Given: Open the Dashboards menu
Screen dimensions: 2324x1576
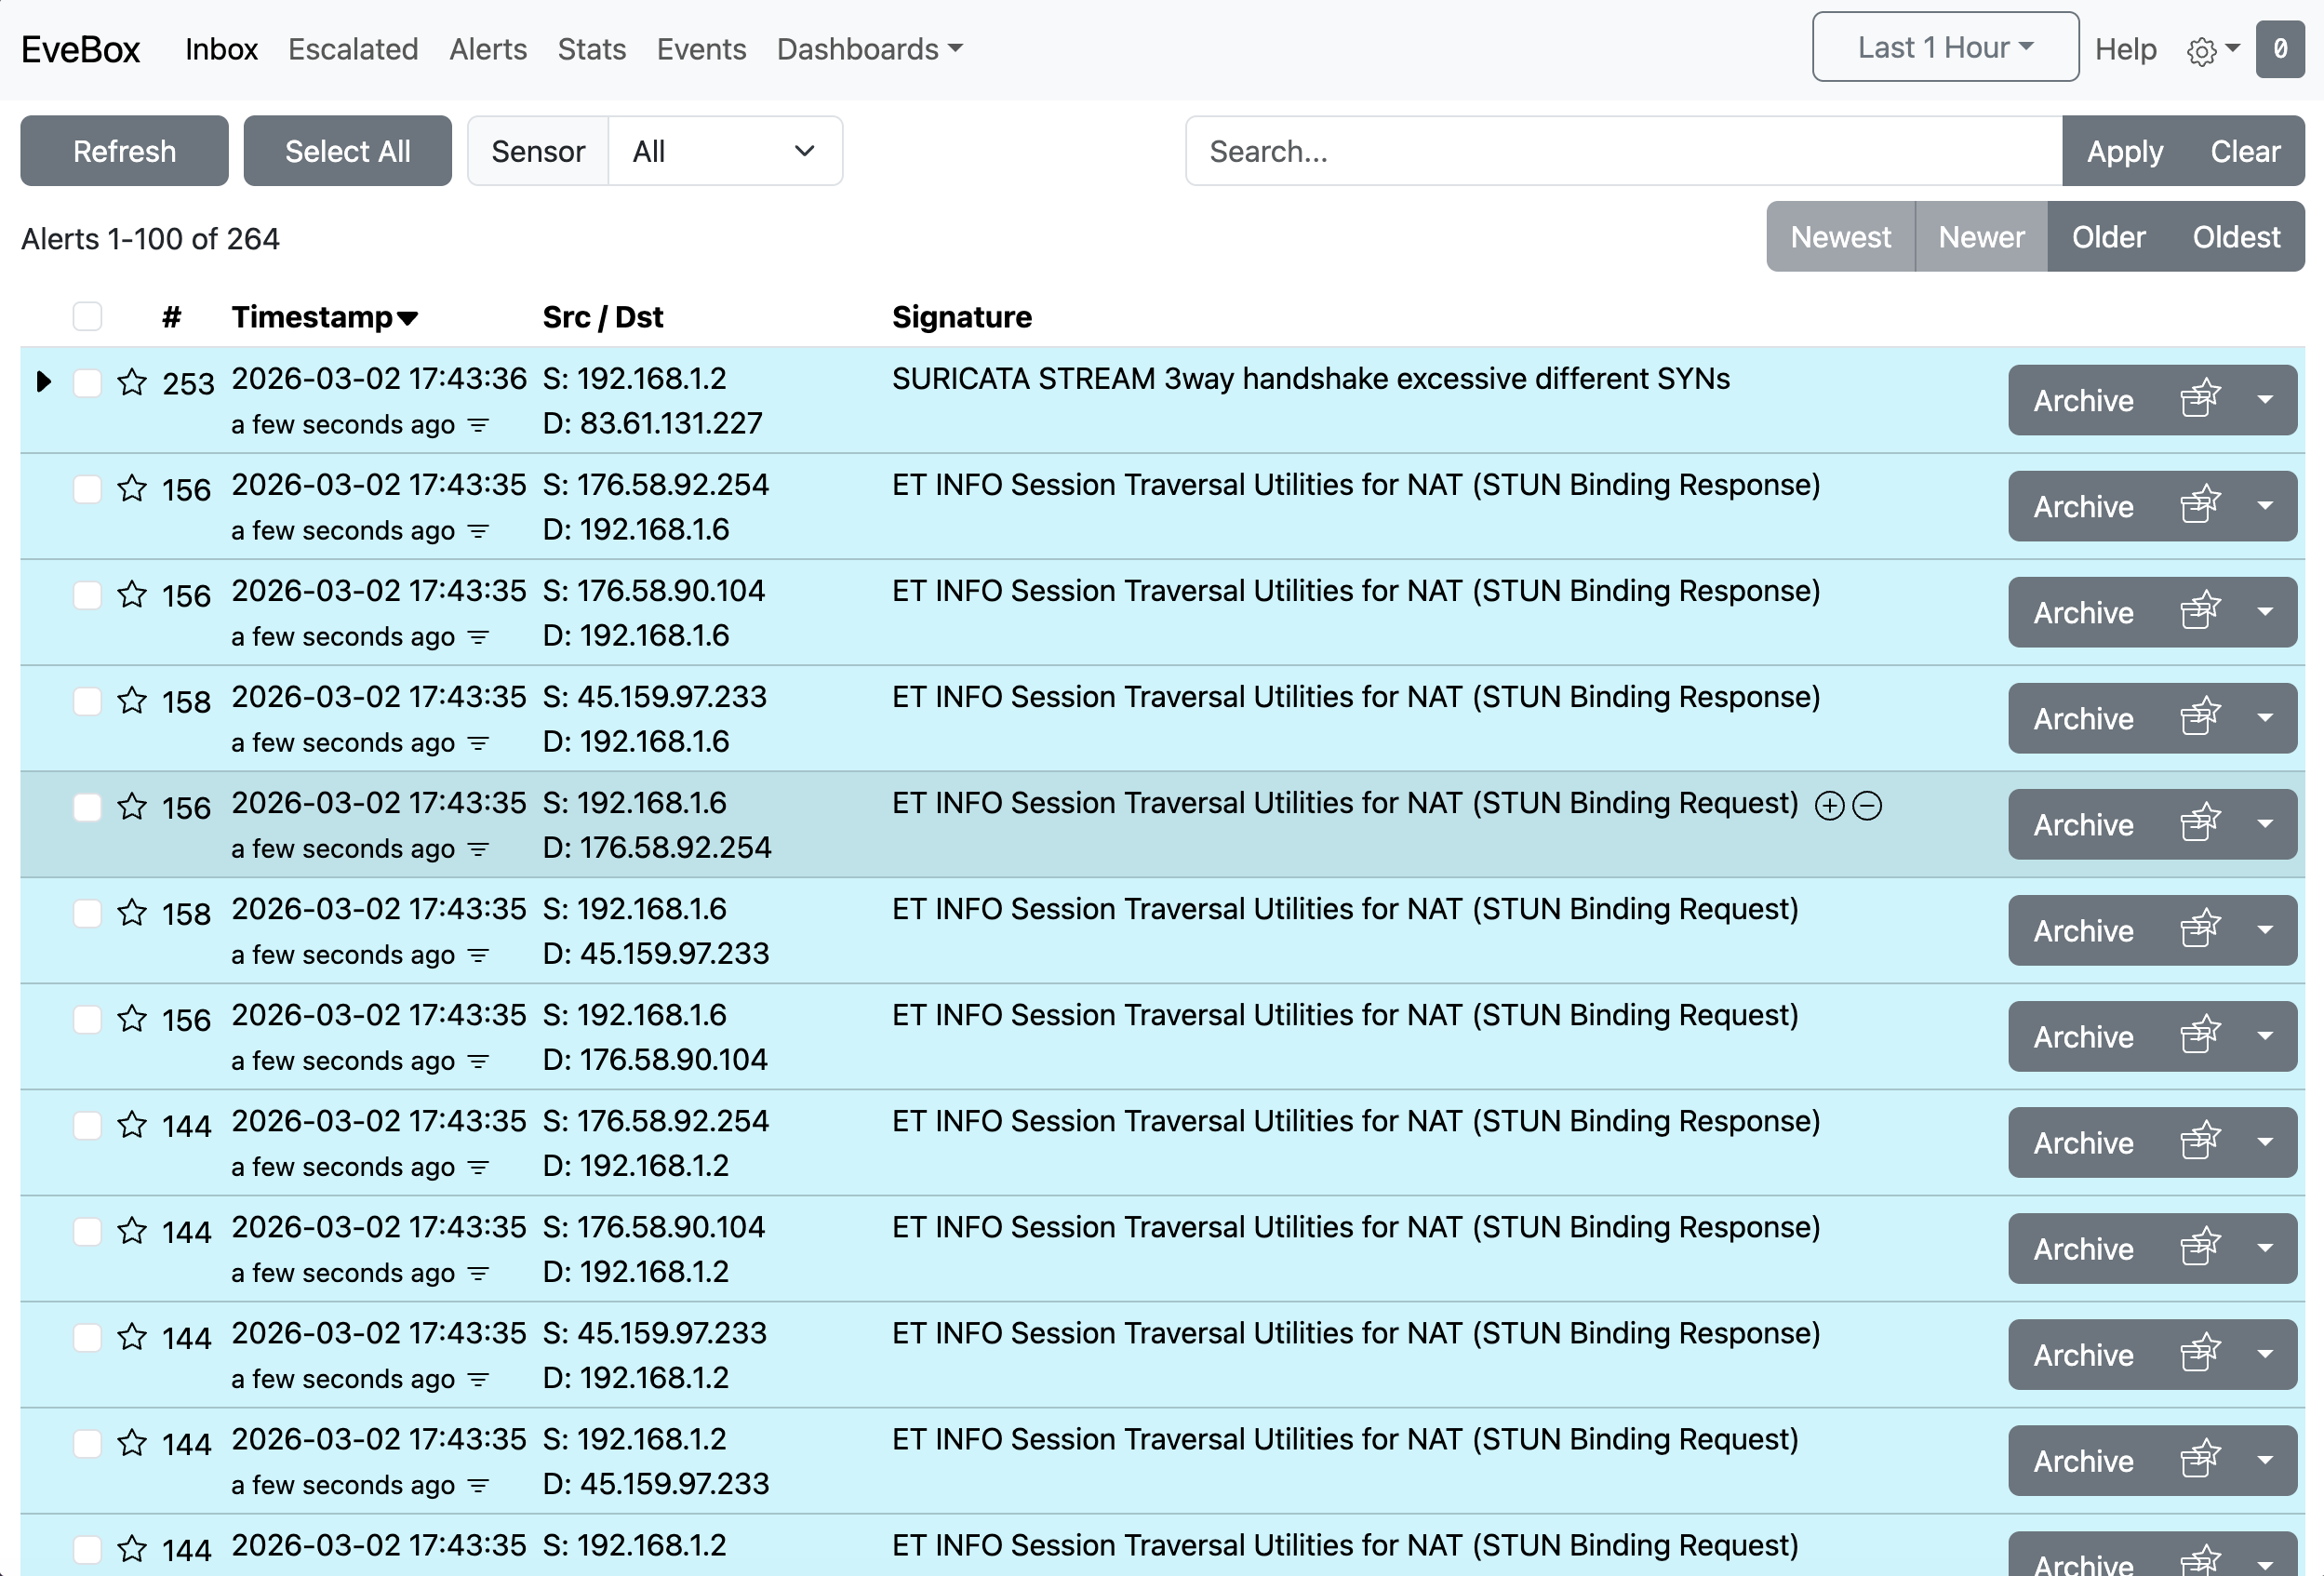Looking at the screenshot, I should [x=869, y=49].
